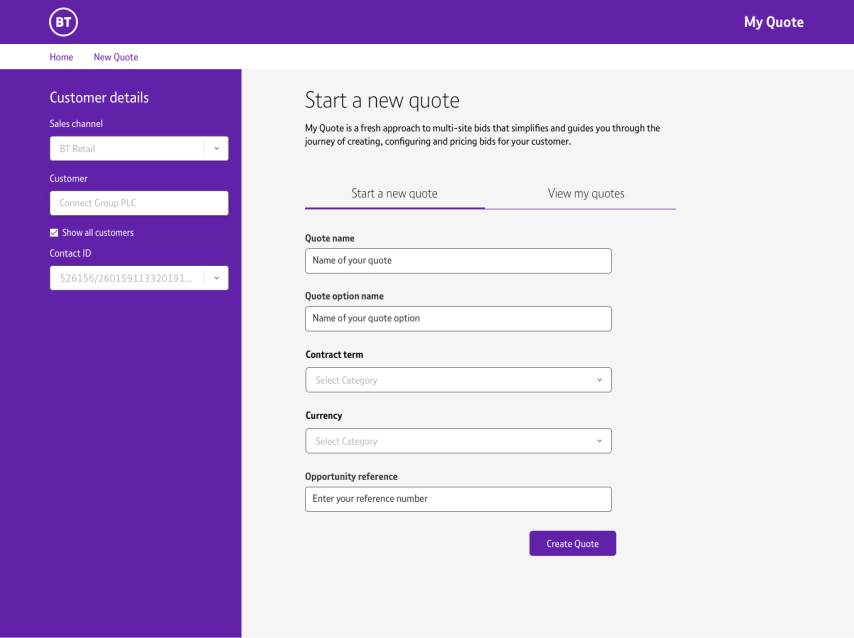This screenshot has width=854, height=638.
Task: Click the BT logo icon
Action: tap(63, 22)
